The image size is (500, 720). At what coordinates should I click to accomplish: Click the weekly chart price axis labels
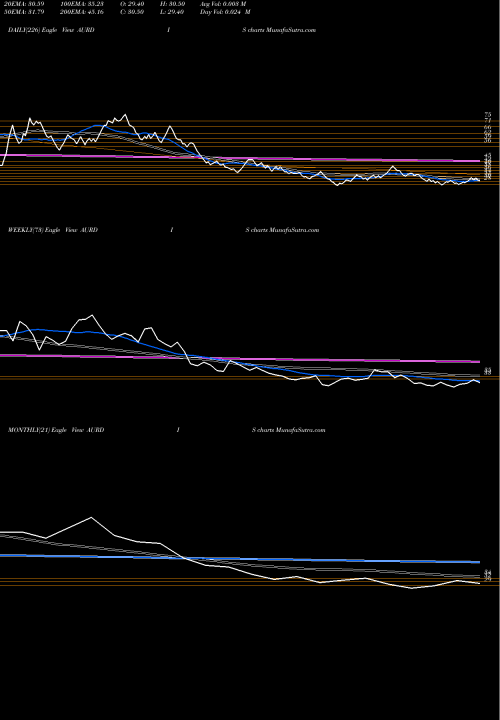pos(488,371)
